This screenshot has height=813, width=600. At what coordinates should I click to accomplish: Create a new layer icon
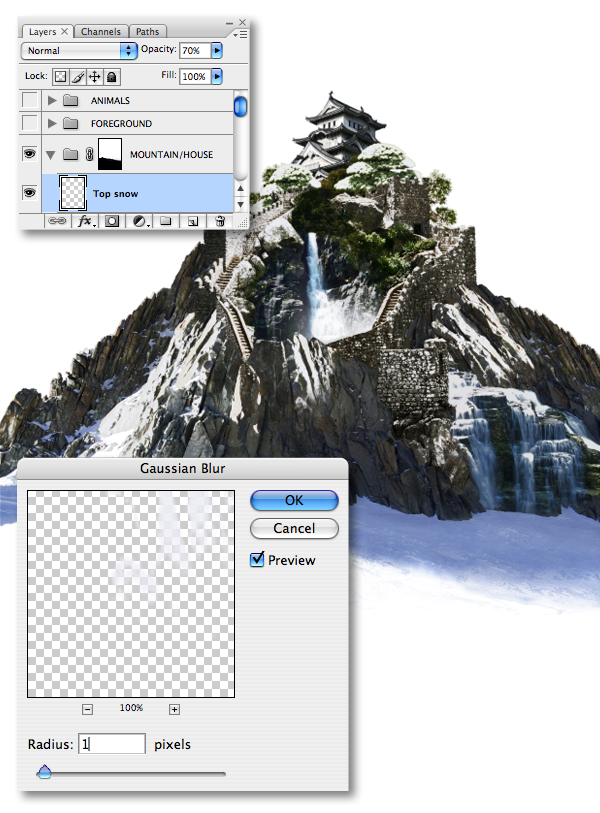(x=193, y=221)
